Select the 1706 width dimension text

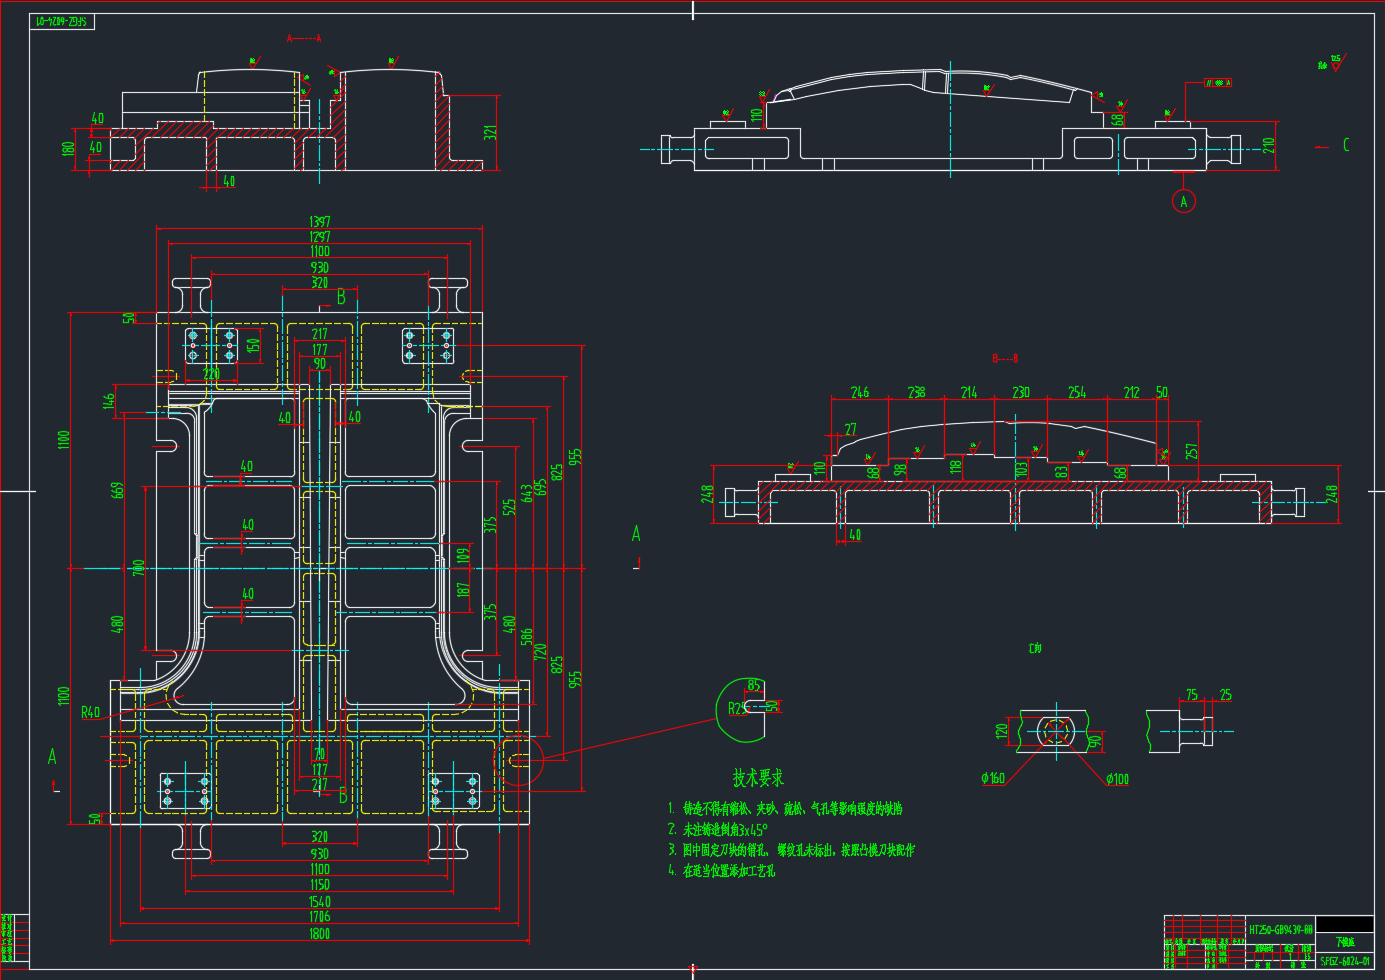point(319,916)
